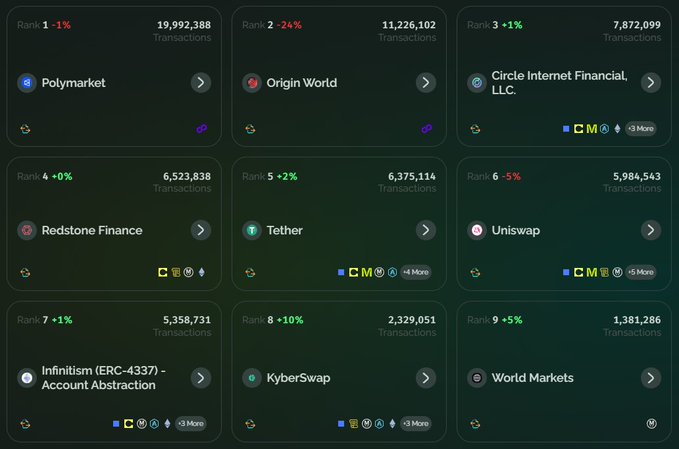Click the Ethereum diamond icon on Redstone Finance card
This screenshot has height=449, width=679.
[202, 272]
